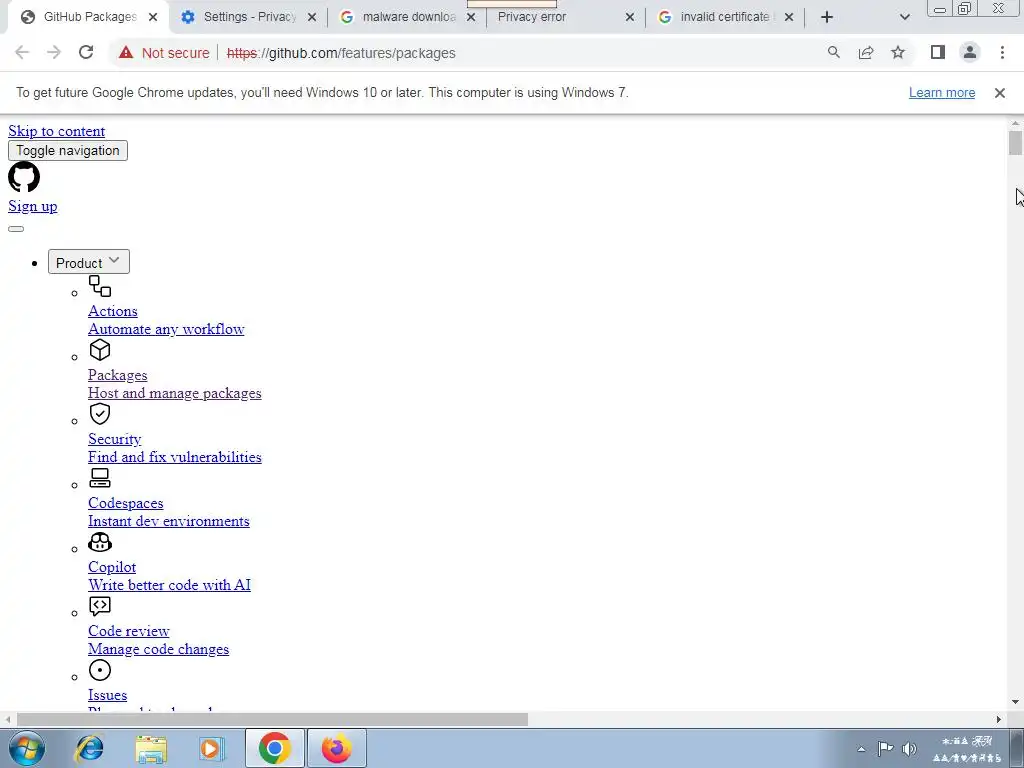Open Chrome side panel icon

coord(938,52)
